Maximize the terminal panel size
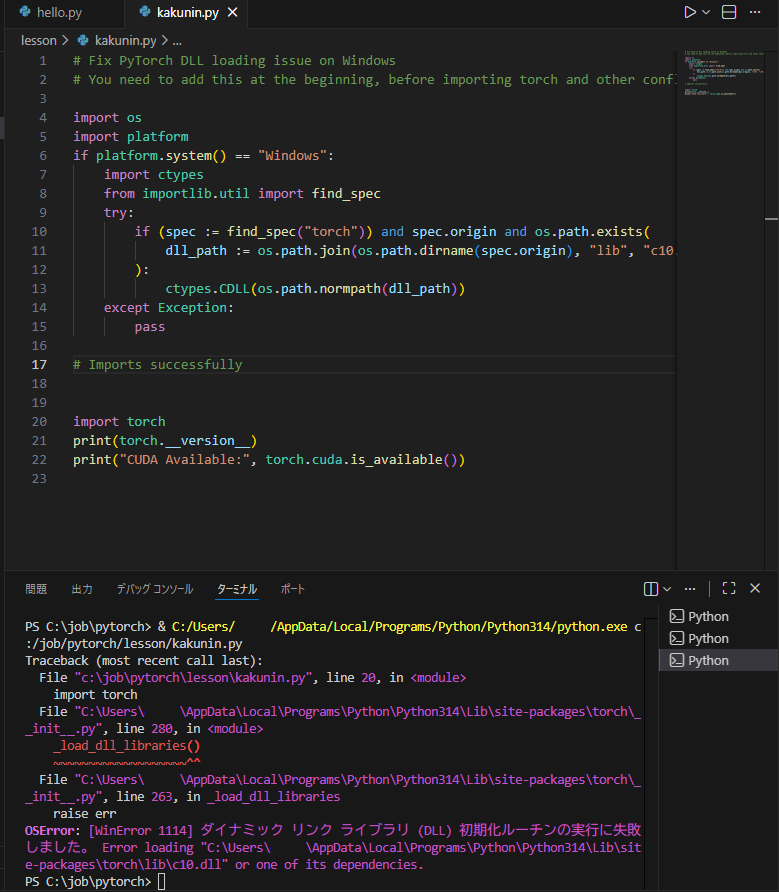The image size is (779, 892). 729,588
